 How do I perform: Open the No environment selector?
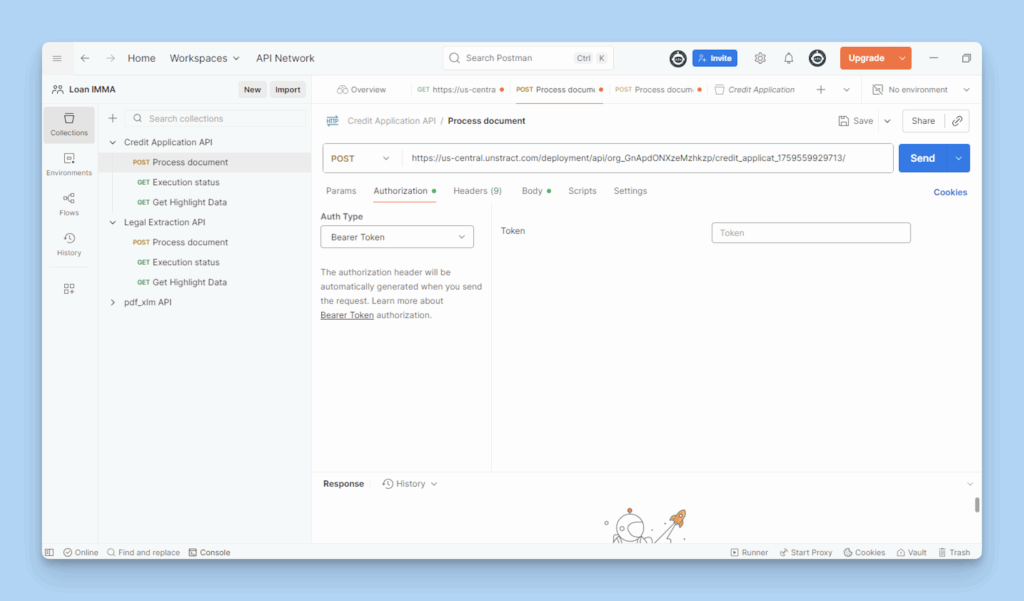click(915, 90)
